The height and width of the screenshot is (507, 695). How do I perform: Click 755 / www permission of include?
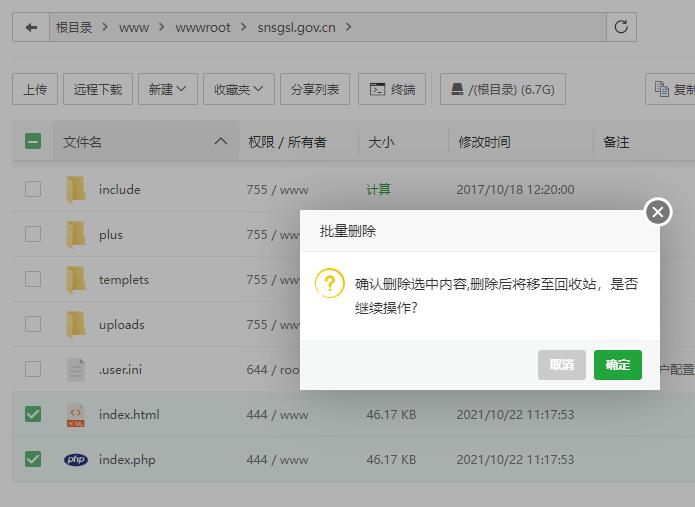277,190
